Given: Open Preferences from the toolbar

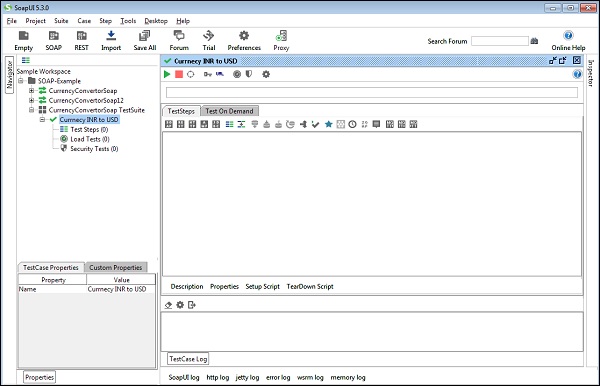Looking at the screenshot, I should coord(244,41).
